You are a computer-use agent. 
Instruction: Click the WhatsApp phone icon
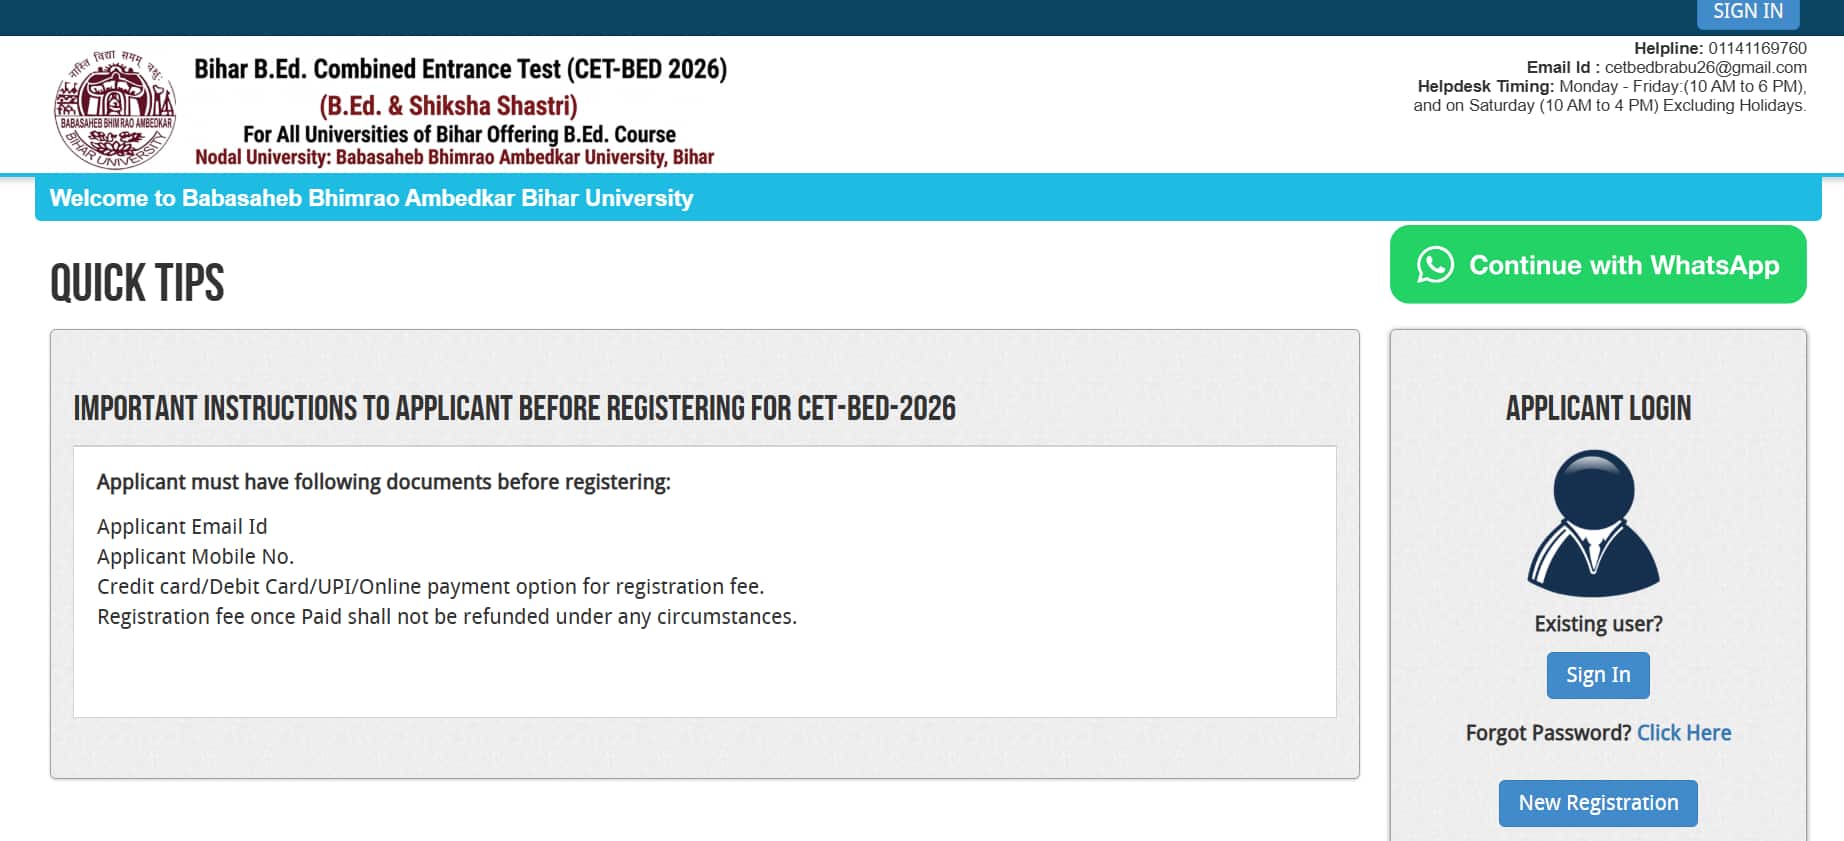tap(1435, 265)
